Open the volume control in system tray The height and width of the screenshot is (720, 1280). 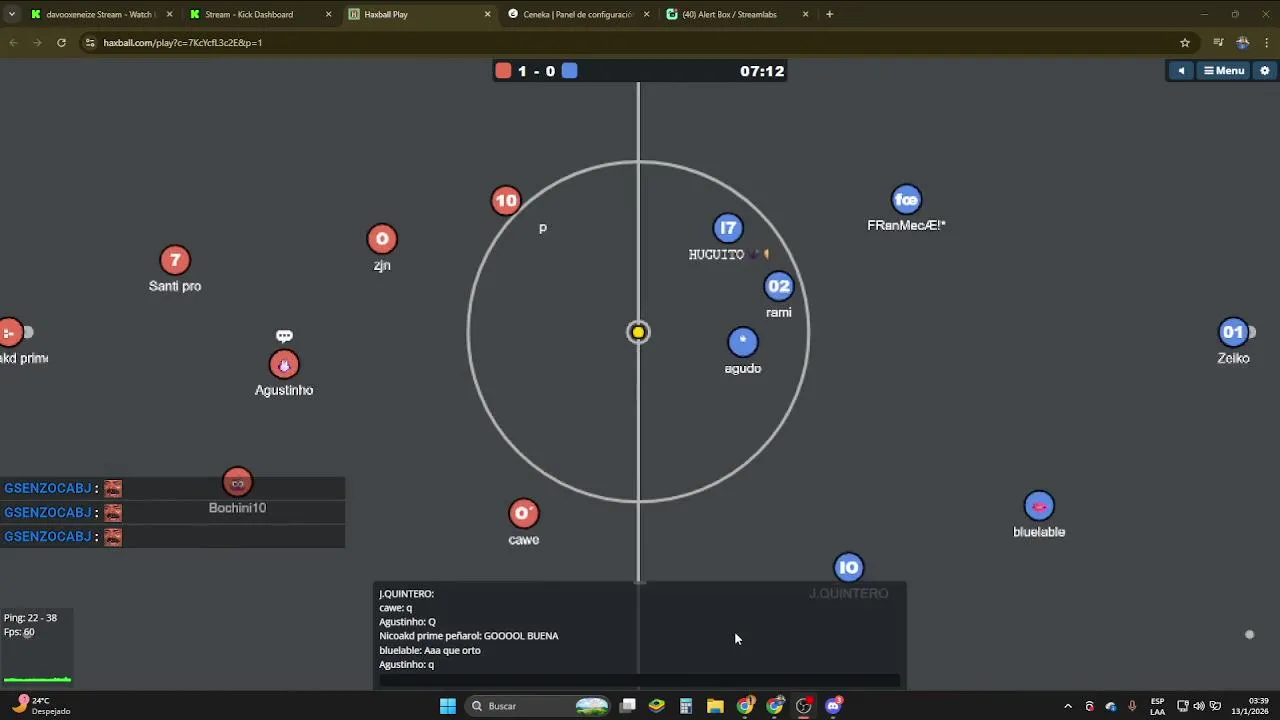1198,706
